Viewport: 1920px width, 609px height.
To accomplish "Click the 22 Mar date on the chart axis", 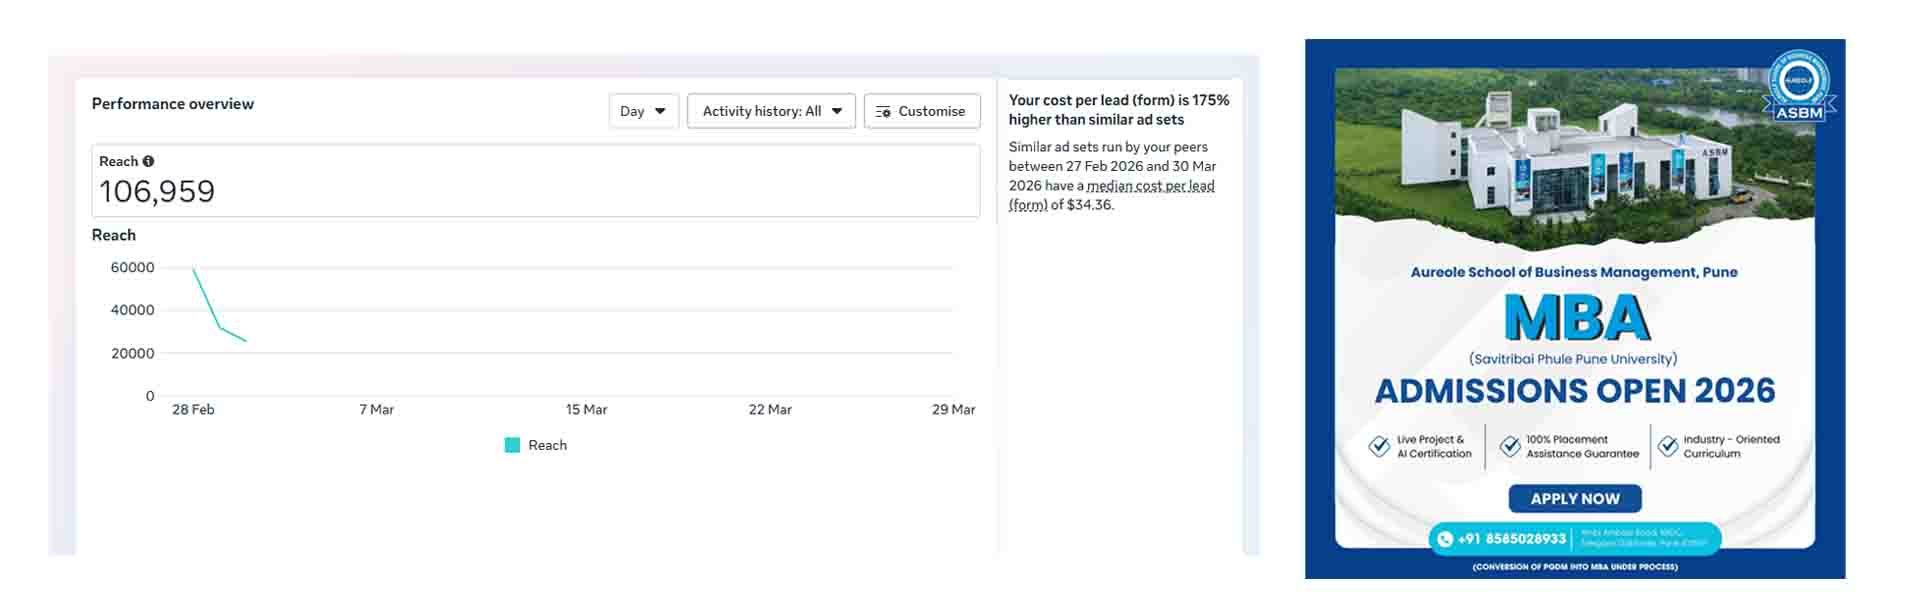I will pyautogui.click(x=770, y=409).
